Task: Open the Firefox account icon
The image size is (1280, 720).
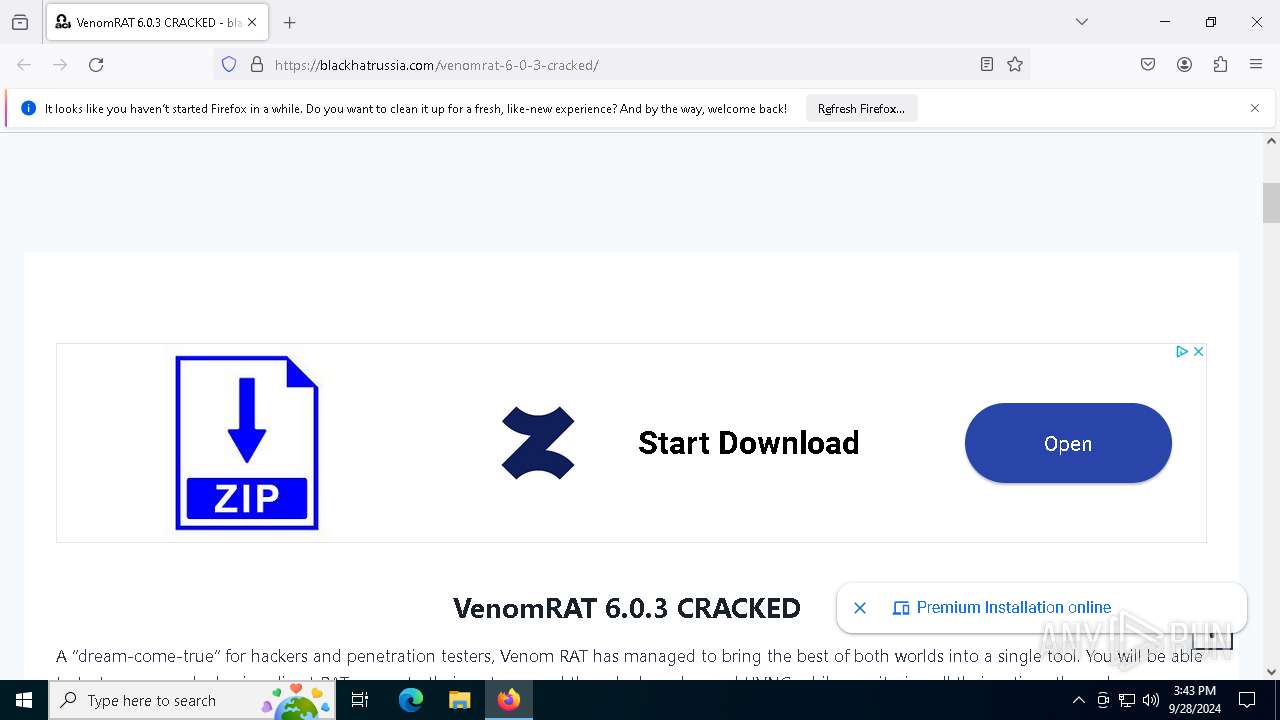Action: (x=1184, y=65)
